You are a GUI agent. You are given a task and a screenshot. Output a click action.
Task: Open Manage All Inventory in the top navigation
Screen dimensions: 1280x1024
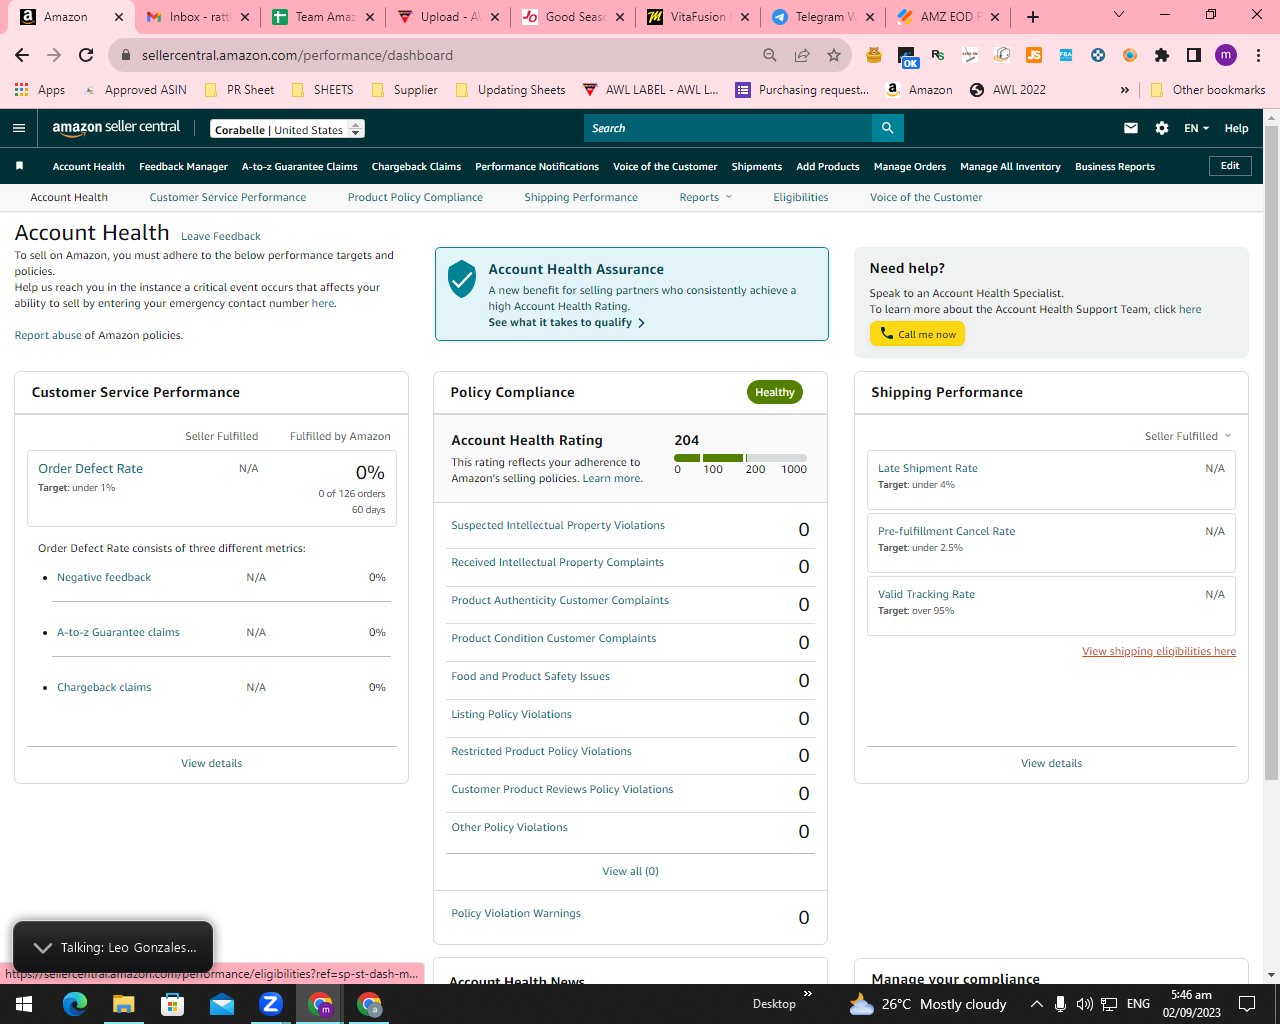tap(1010, 167)
